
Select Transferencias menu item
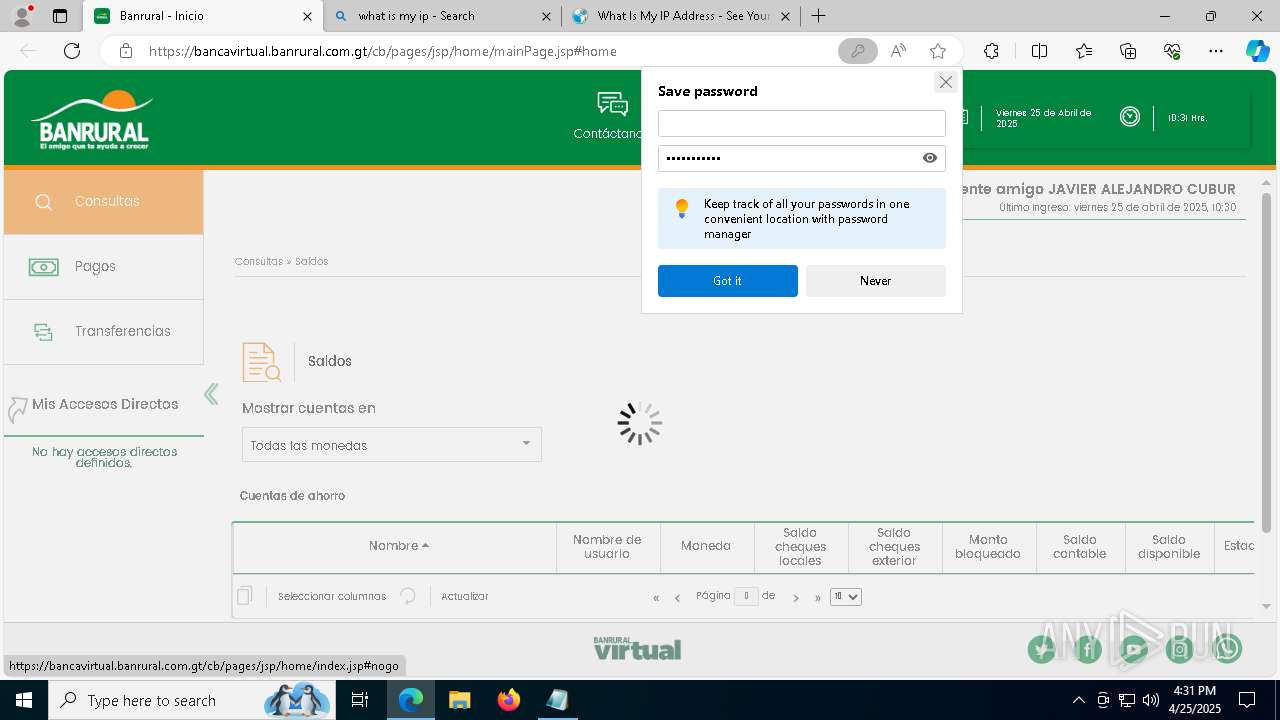103,332
